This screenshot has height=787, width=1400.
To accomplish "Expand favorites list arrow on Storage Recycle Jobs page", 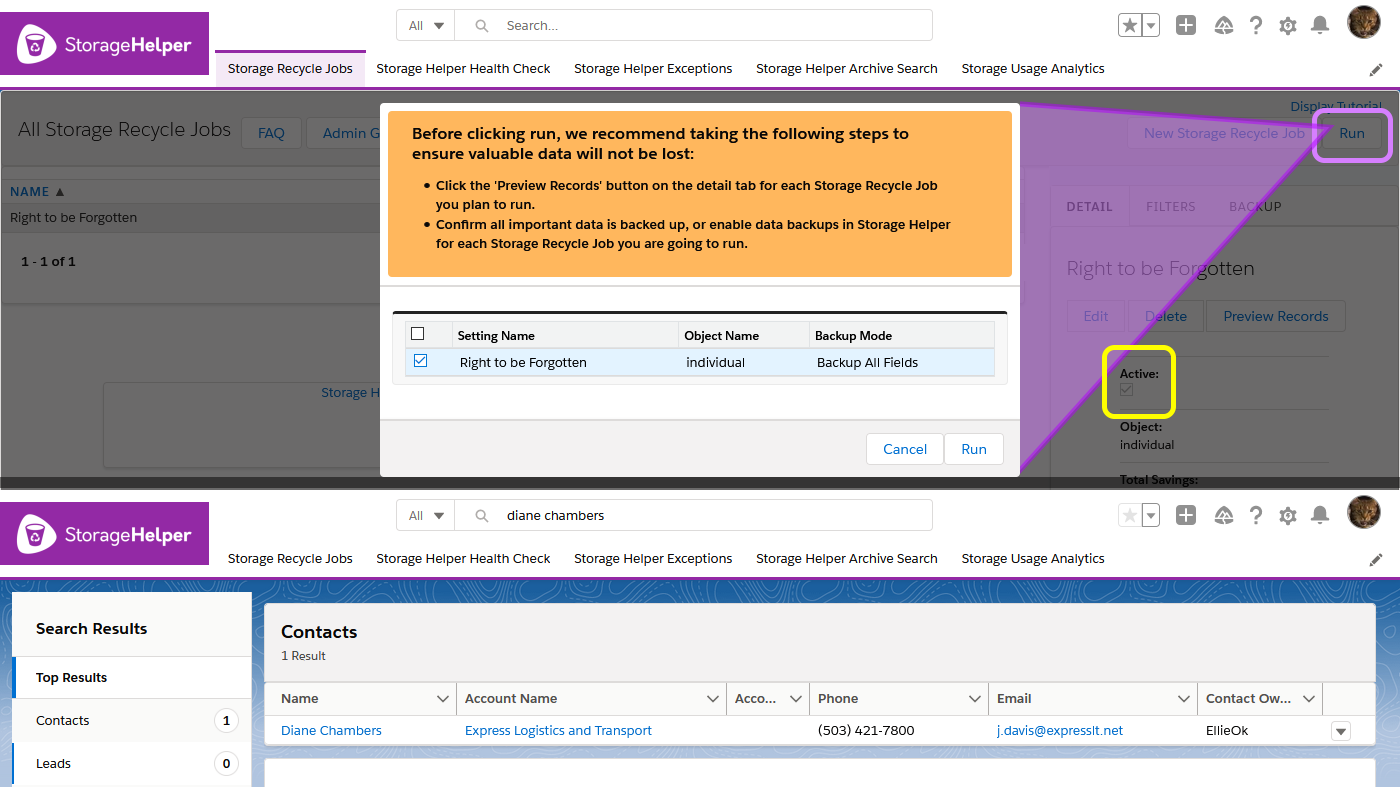I will pyautogui.click(x=1151, y=26).
